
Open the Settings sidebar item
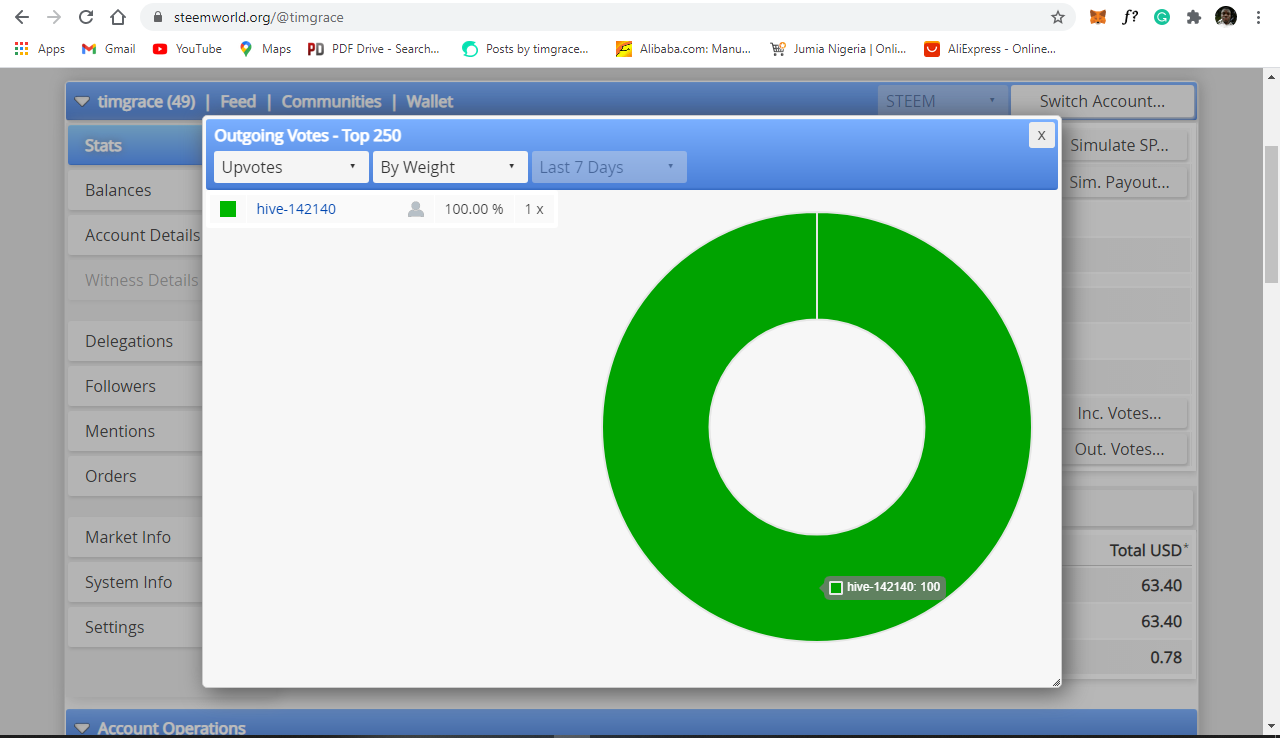[x=114, y=626]
